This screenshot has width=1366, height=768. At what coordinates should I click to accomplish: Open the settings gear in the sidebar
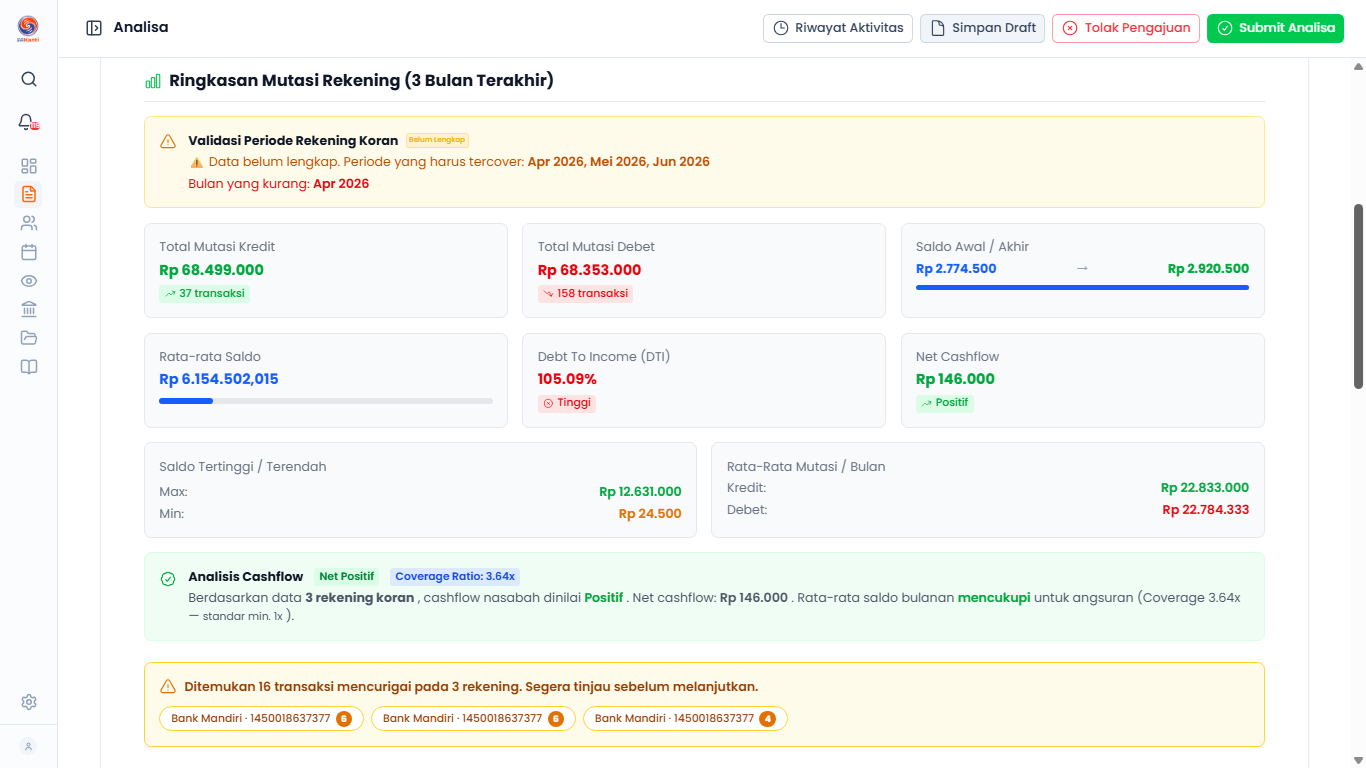click(29, 702)
